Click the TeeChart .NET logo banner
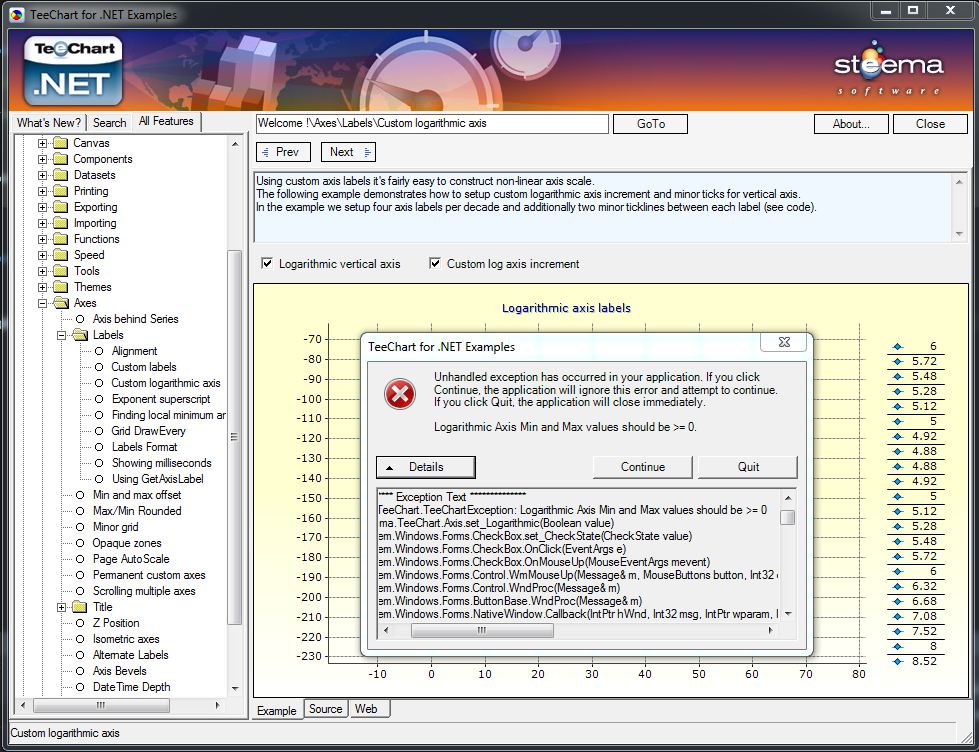Viewport: 979px width, 752px height. pos(73,71)
